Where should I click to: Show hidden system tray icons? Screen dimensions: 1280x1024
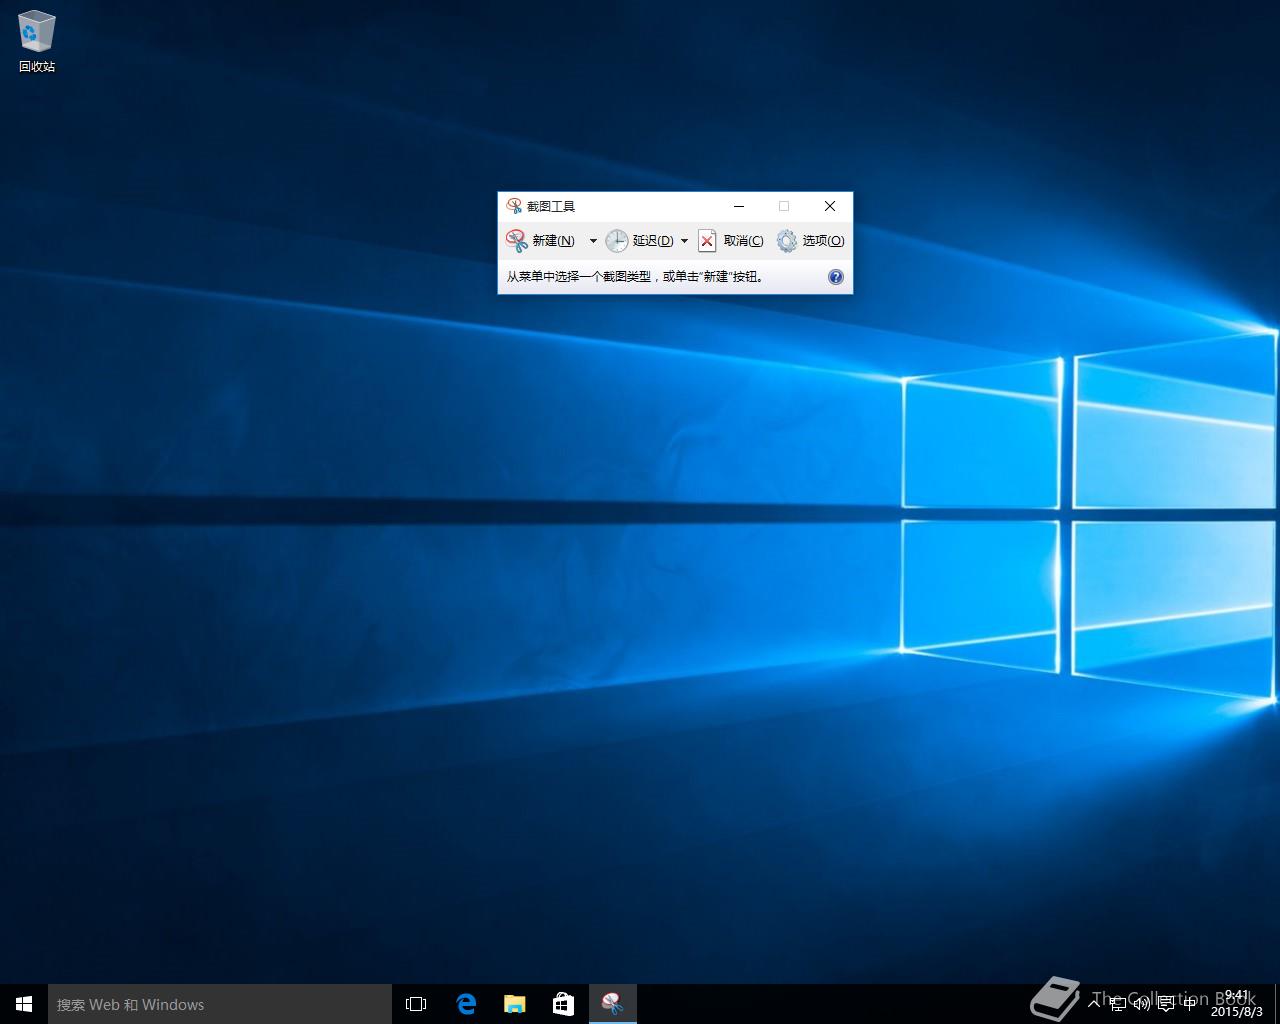[1094, 1003]
